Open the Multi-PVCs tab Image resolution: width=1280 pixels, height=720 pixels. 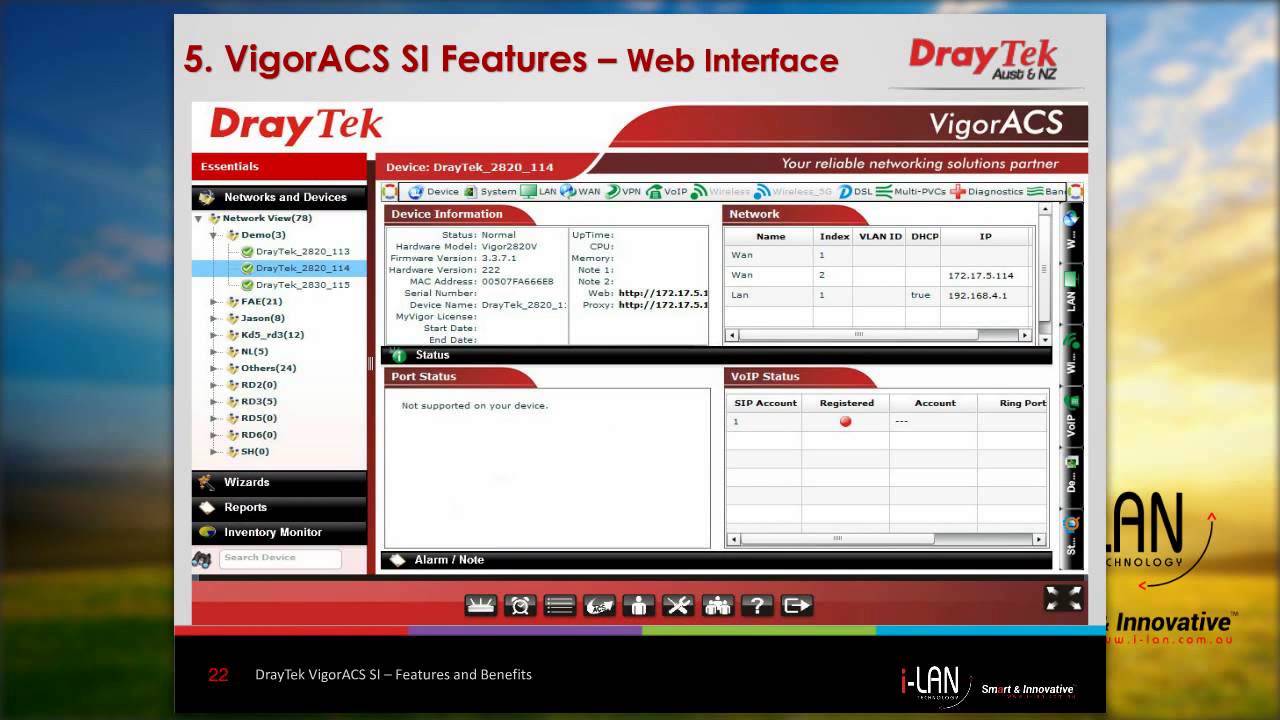point(911,191)
